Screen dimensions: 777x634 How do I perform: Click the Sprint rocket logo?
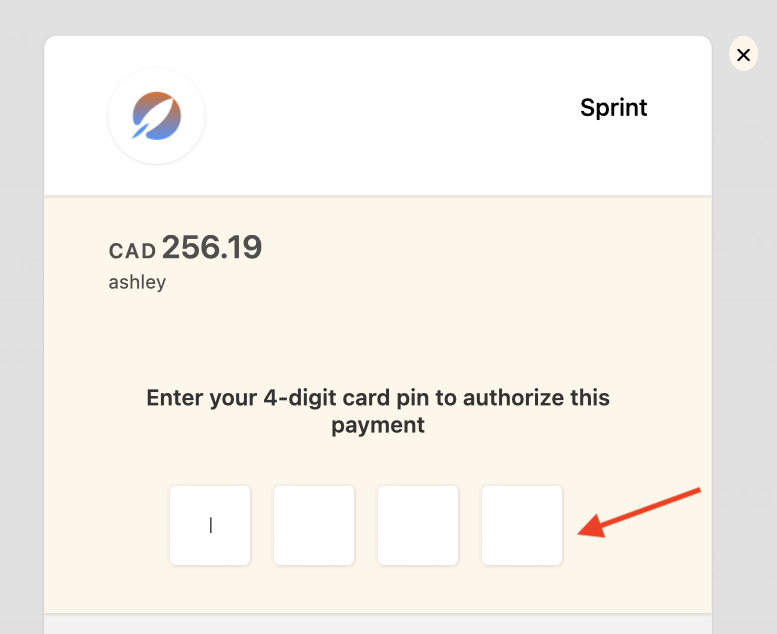coord(157,117)
